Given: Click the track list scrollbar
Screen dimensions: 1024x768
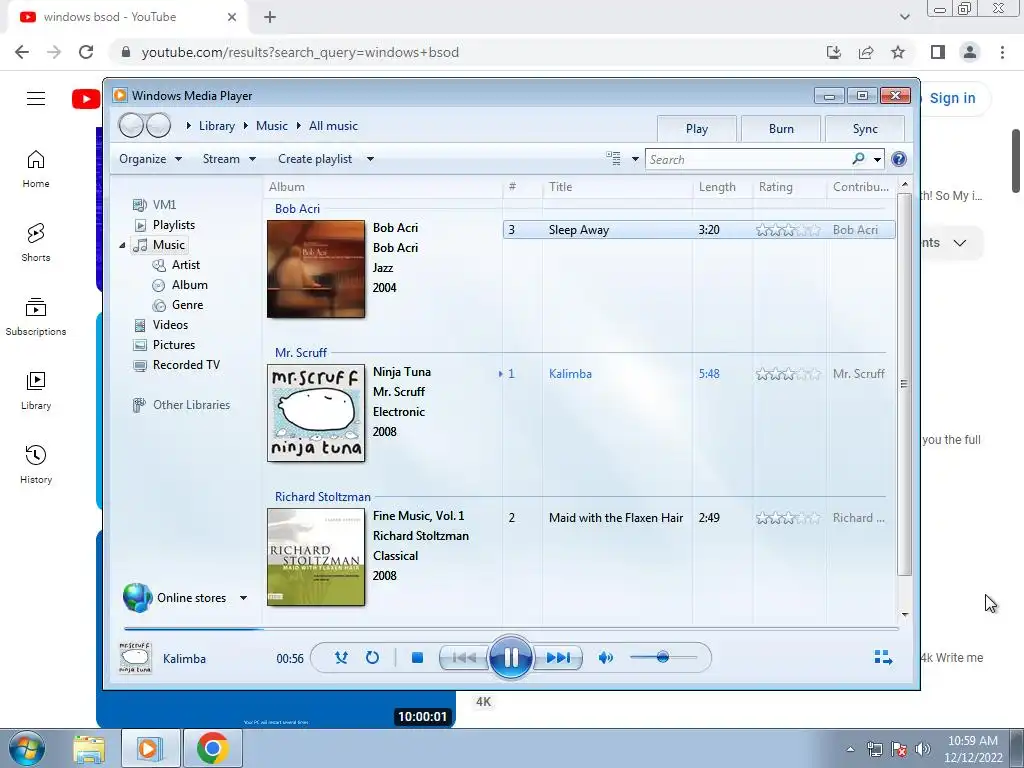Looking at the screenshot, I should point(904,384).
